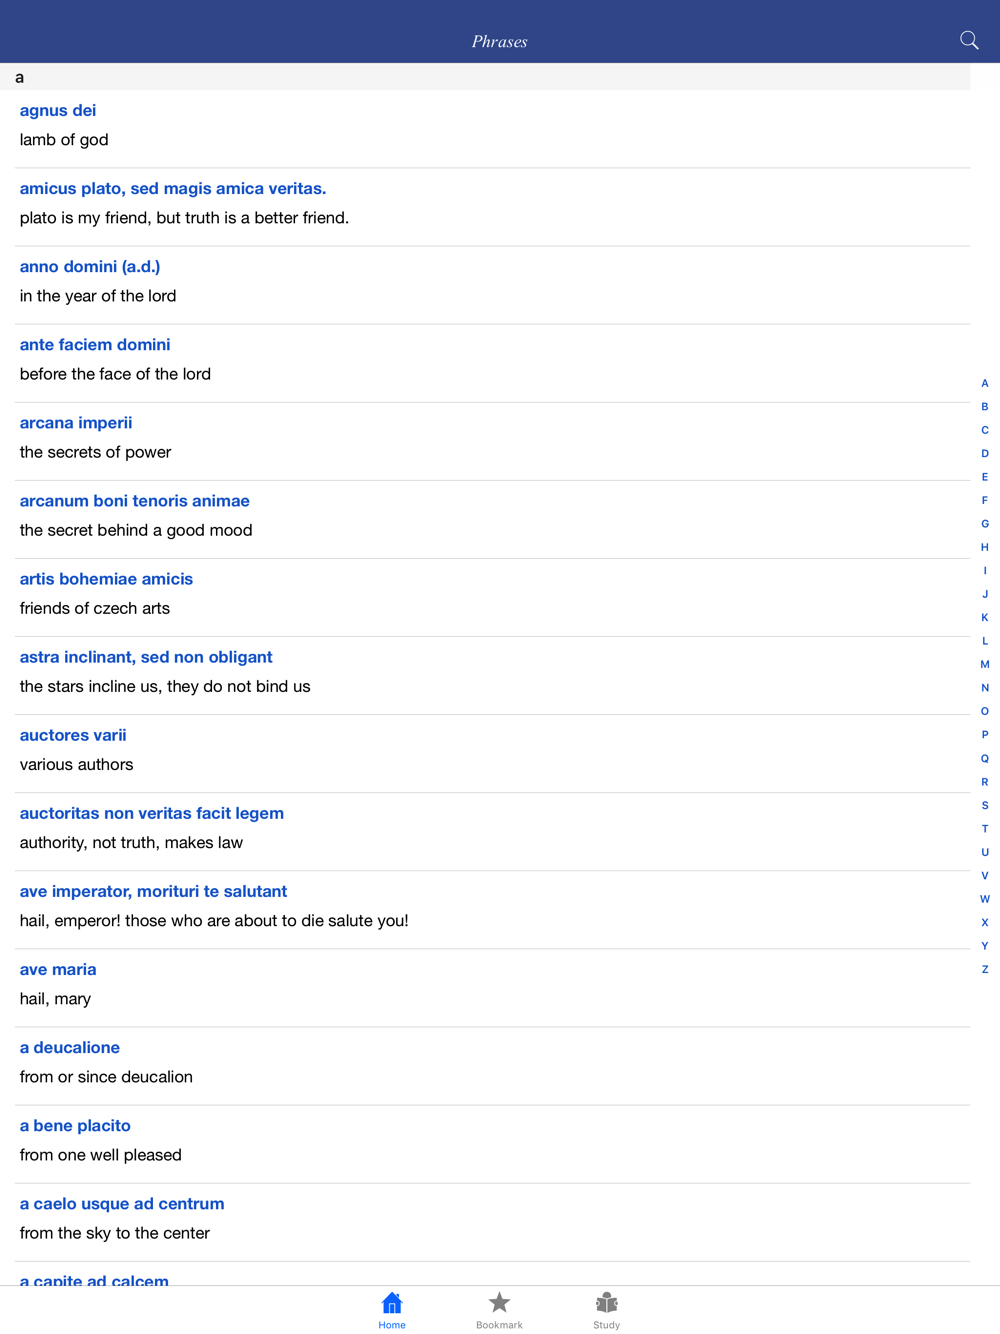
Task: Jump to letter A in index
Action: point(985,383)
